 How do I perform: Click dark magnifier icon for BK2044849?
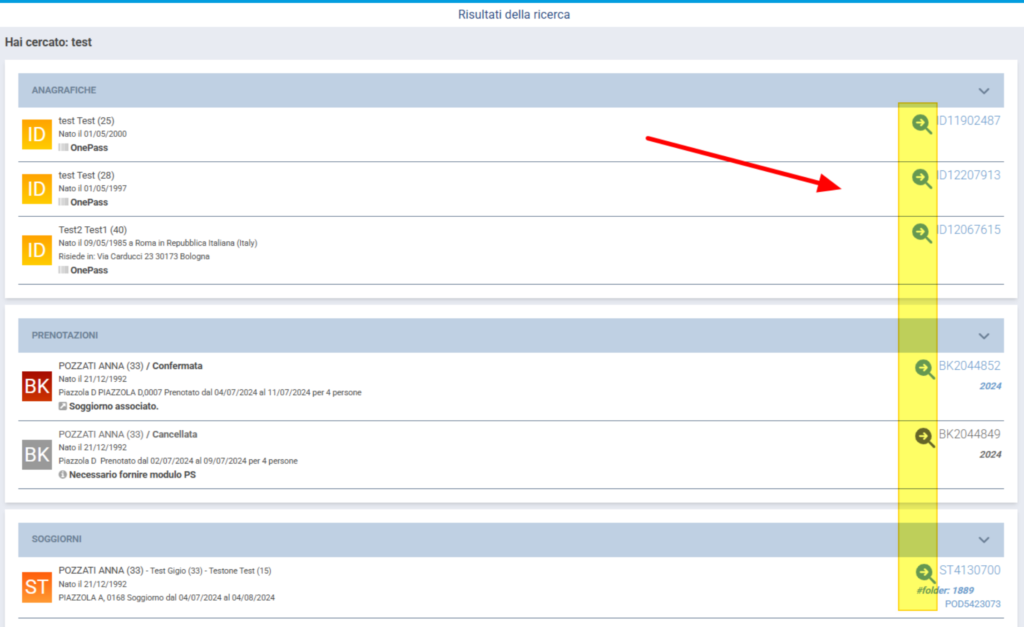925,436
